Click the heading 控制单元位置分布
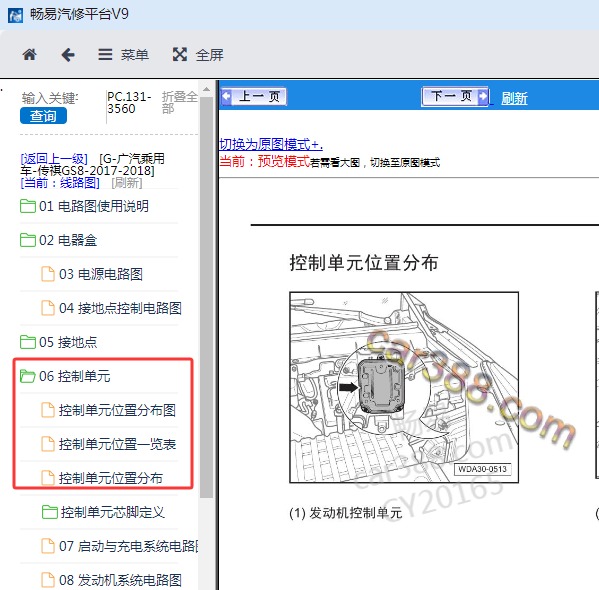This screenshot has width=599, height=590. 364,263
